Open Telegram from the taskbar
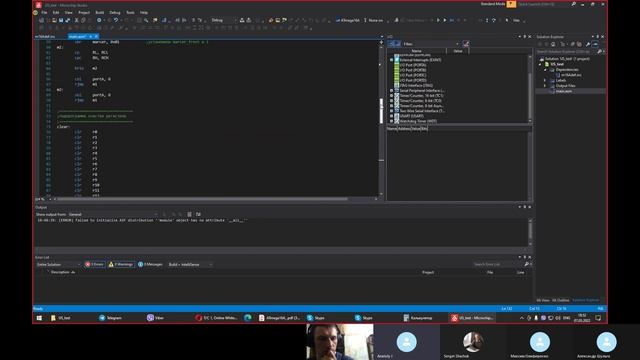Screen dimensions: 640x360 (x=110, y=318)
